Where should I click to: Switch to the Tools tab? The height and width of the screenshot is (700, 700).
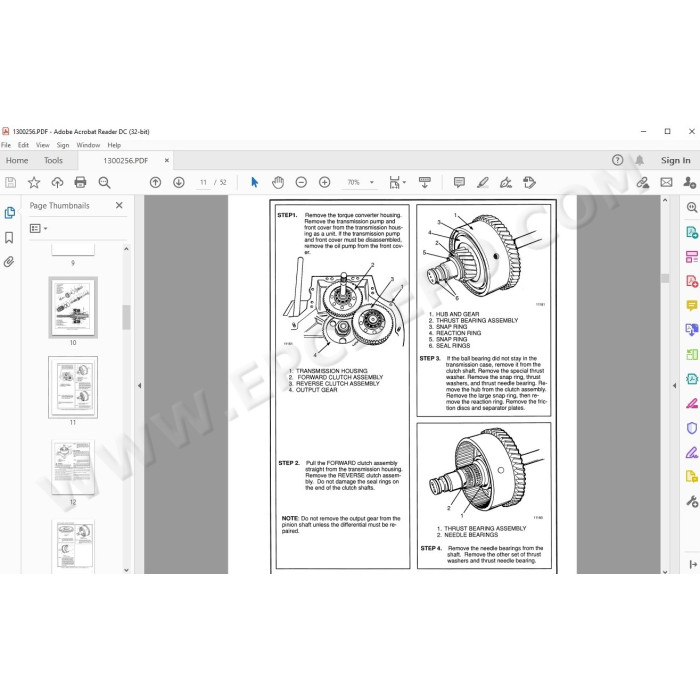click(53, 160)
